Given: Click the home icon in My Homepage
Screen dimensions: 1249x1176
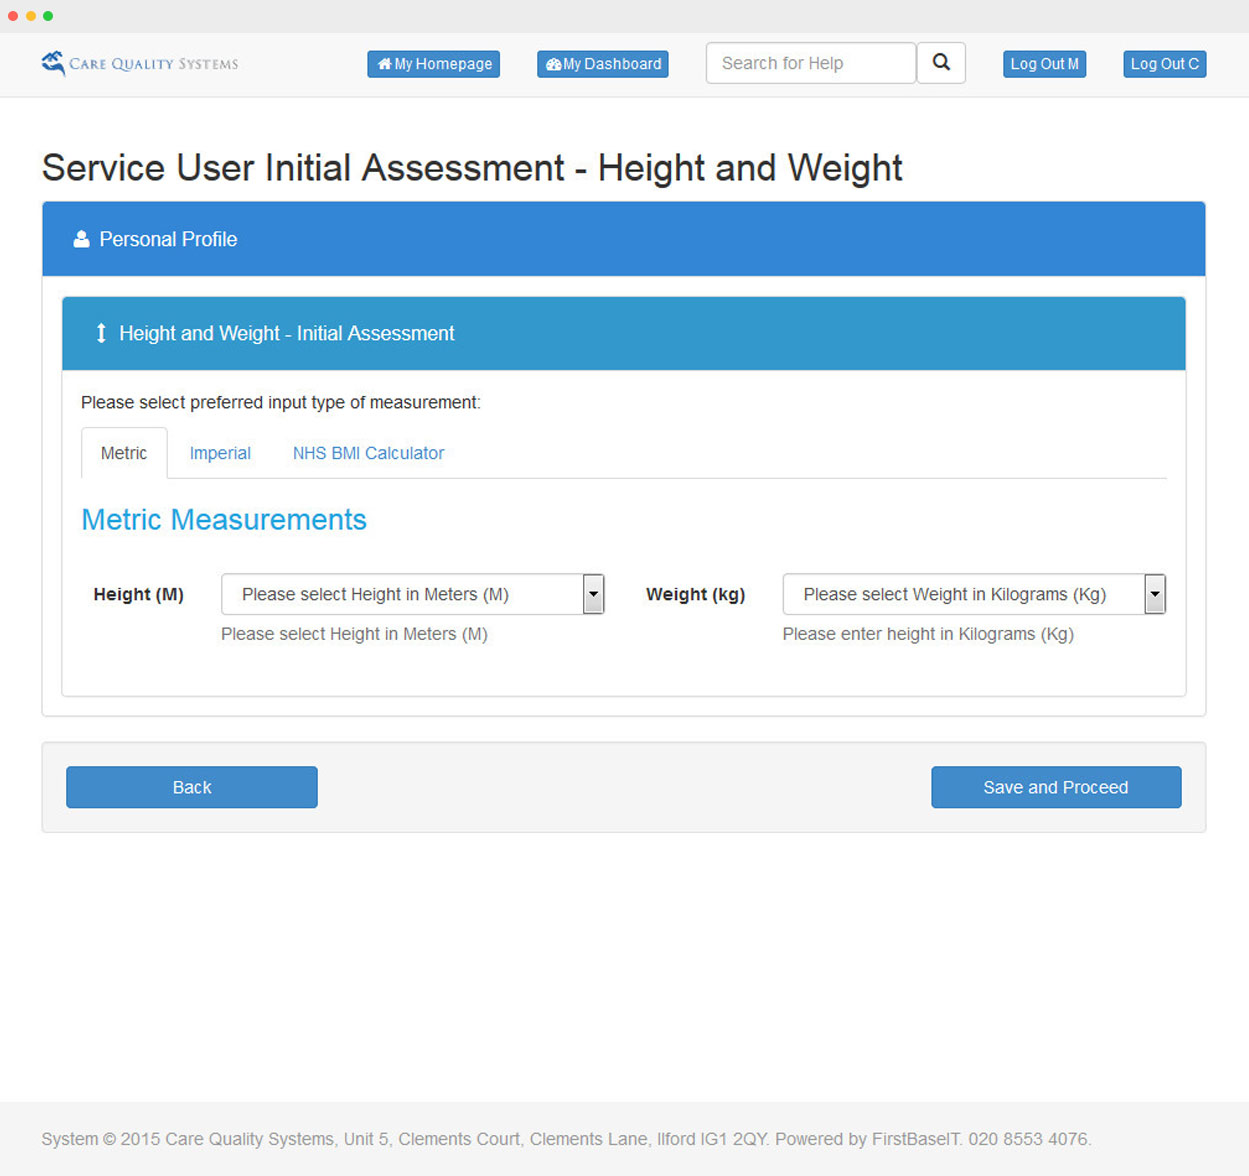Looking at the screenshot, I should [x=384, y=64].
